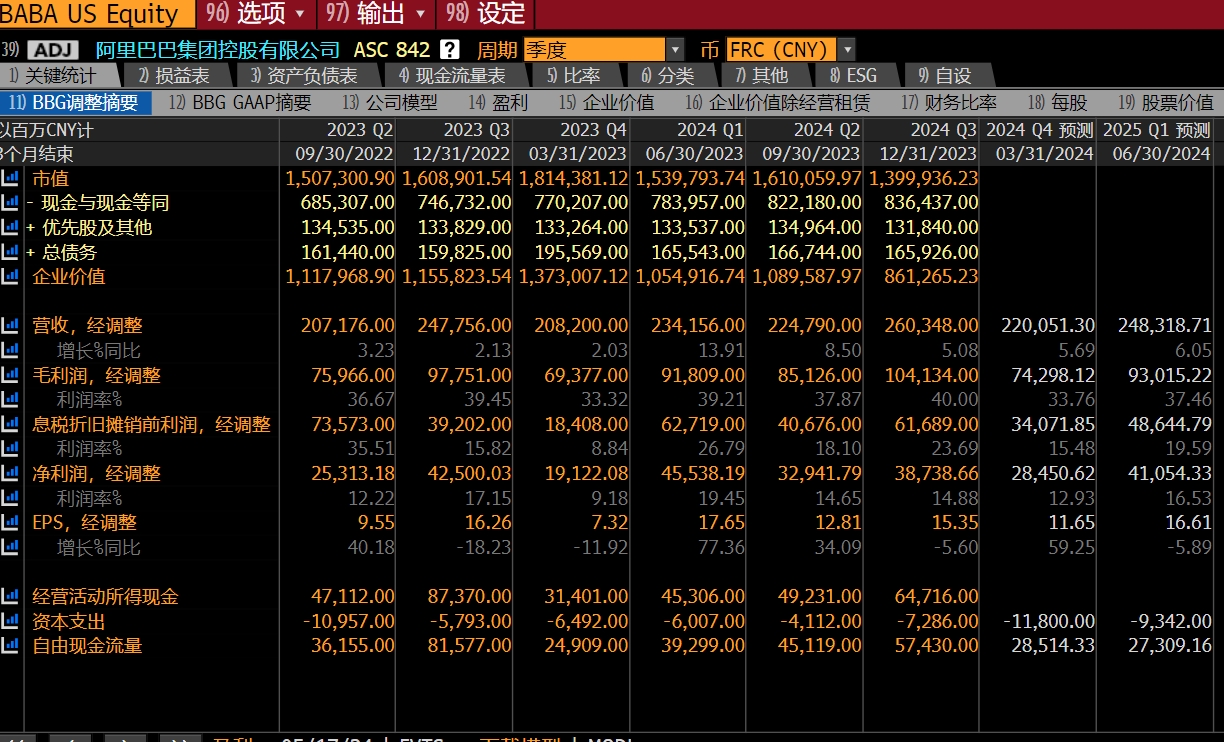Click the chart icon for 利润率% below 净利润
This screenshot has width=1224, height=742.
11,498
